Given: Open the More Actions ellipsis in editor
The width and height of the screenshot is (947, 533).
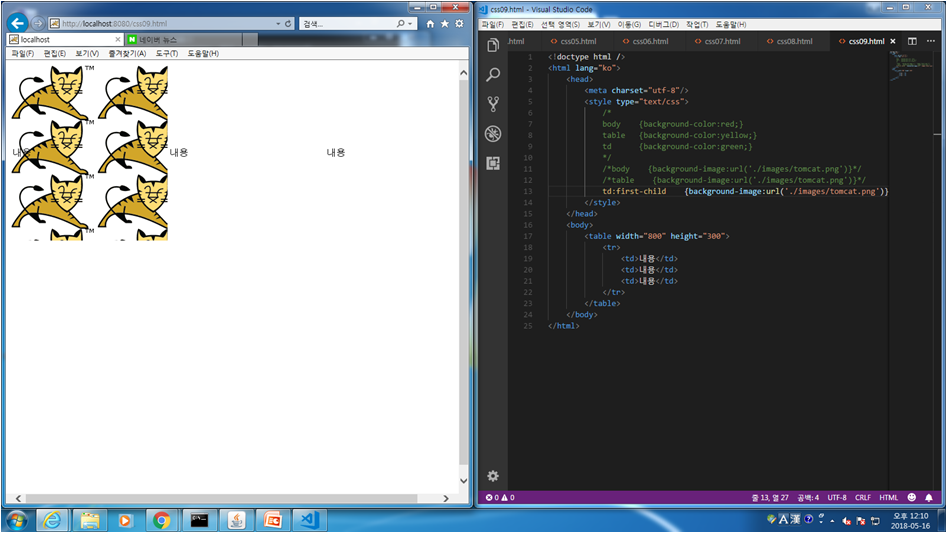Looking at the screenshot, I should click(x=931, y=41).
